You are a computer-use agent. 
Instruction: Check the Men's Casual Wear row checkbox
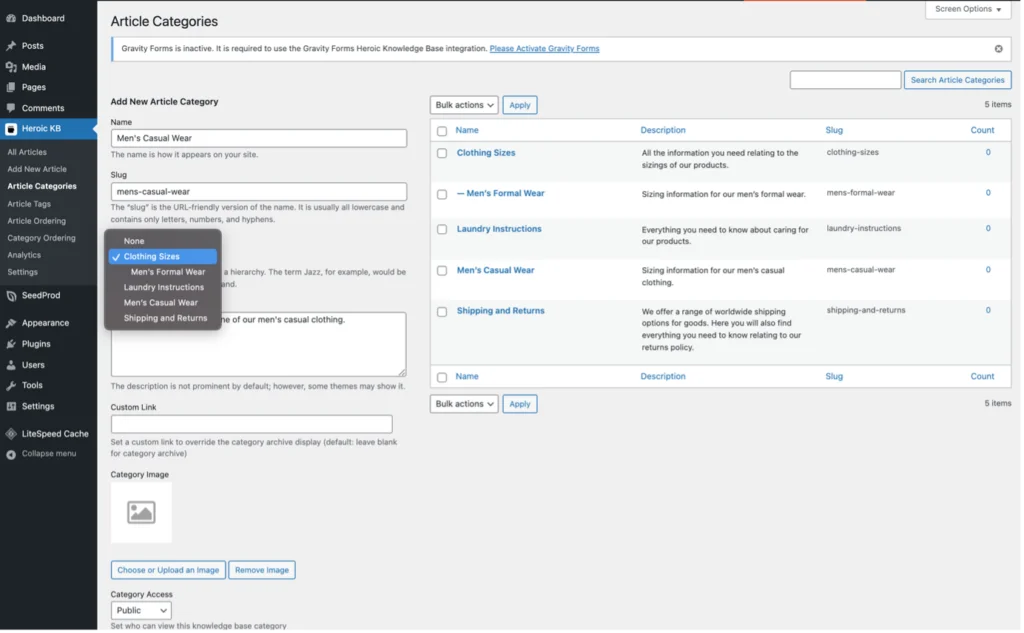(442, 271)
